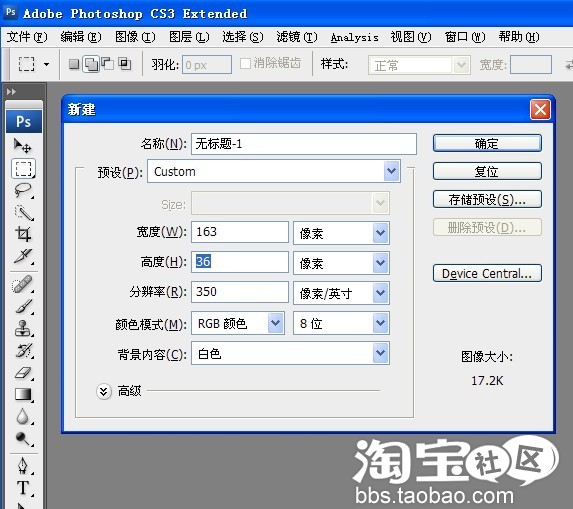Select the Rectangular Marquee tool in toolbox
The height and width of the screenshot is (509, 573).
point(23,168)
